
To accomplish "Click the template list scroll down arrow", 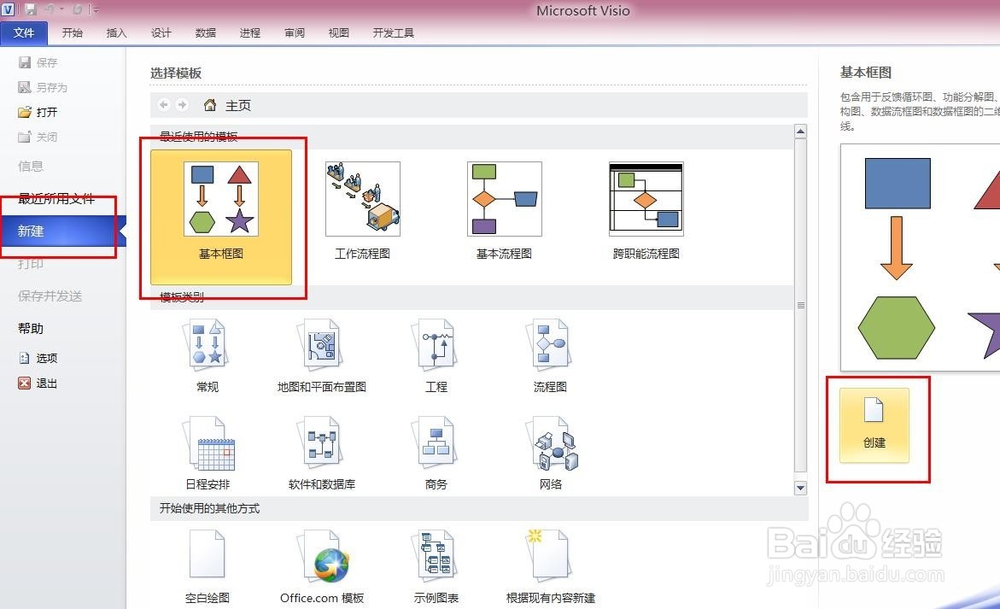I will (800, 488).
